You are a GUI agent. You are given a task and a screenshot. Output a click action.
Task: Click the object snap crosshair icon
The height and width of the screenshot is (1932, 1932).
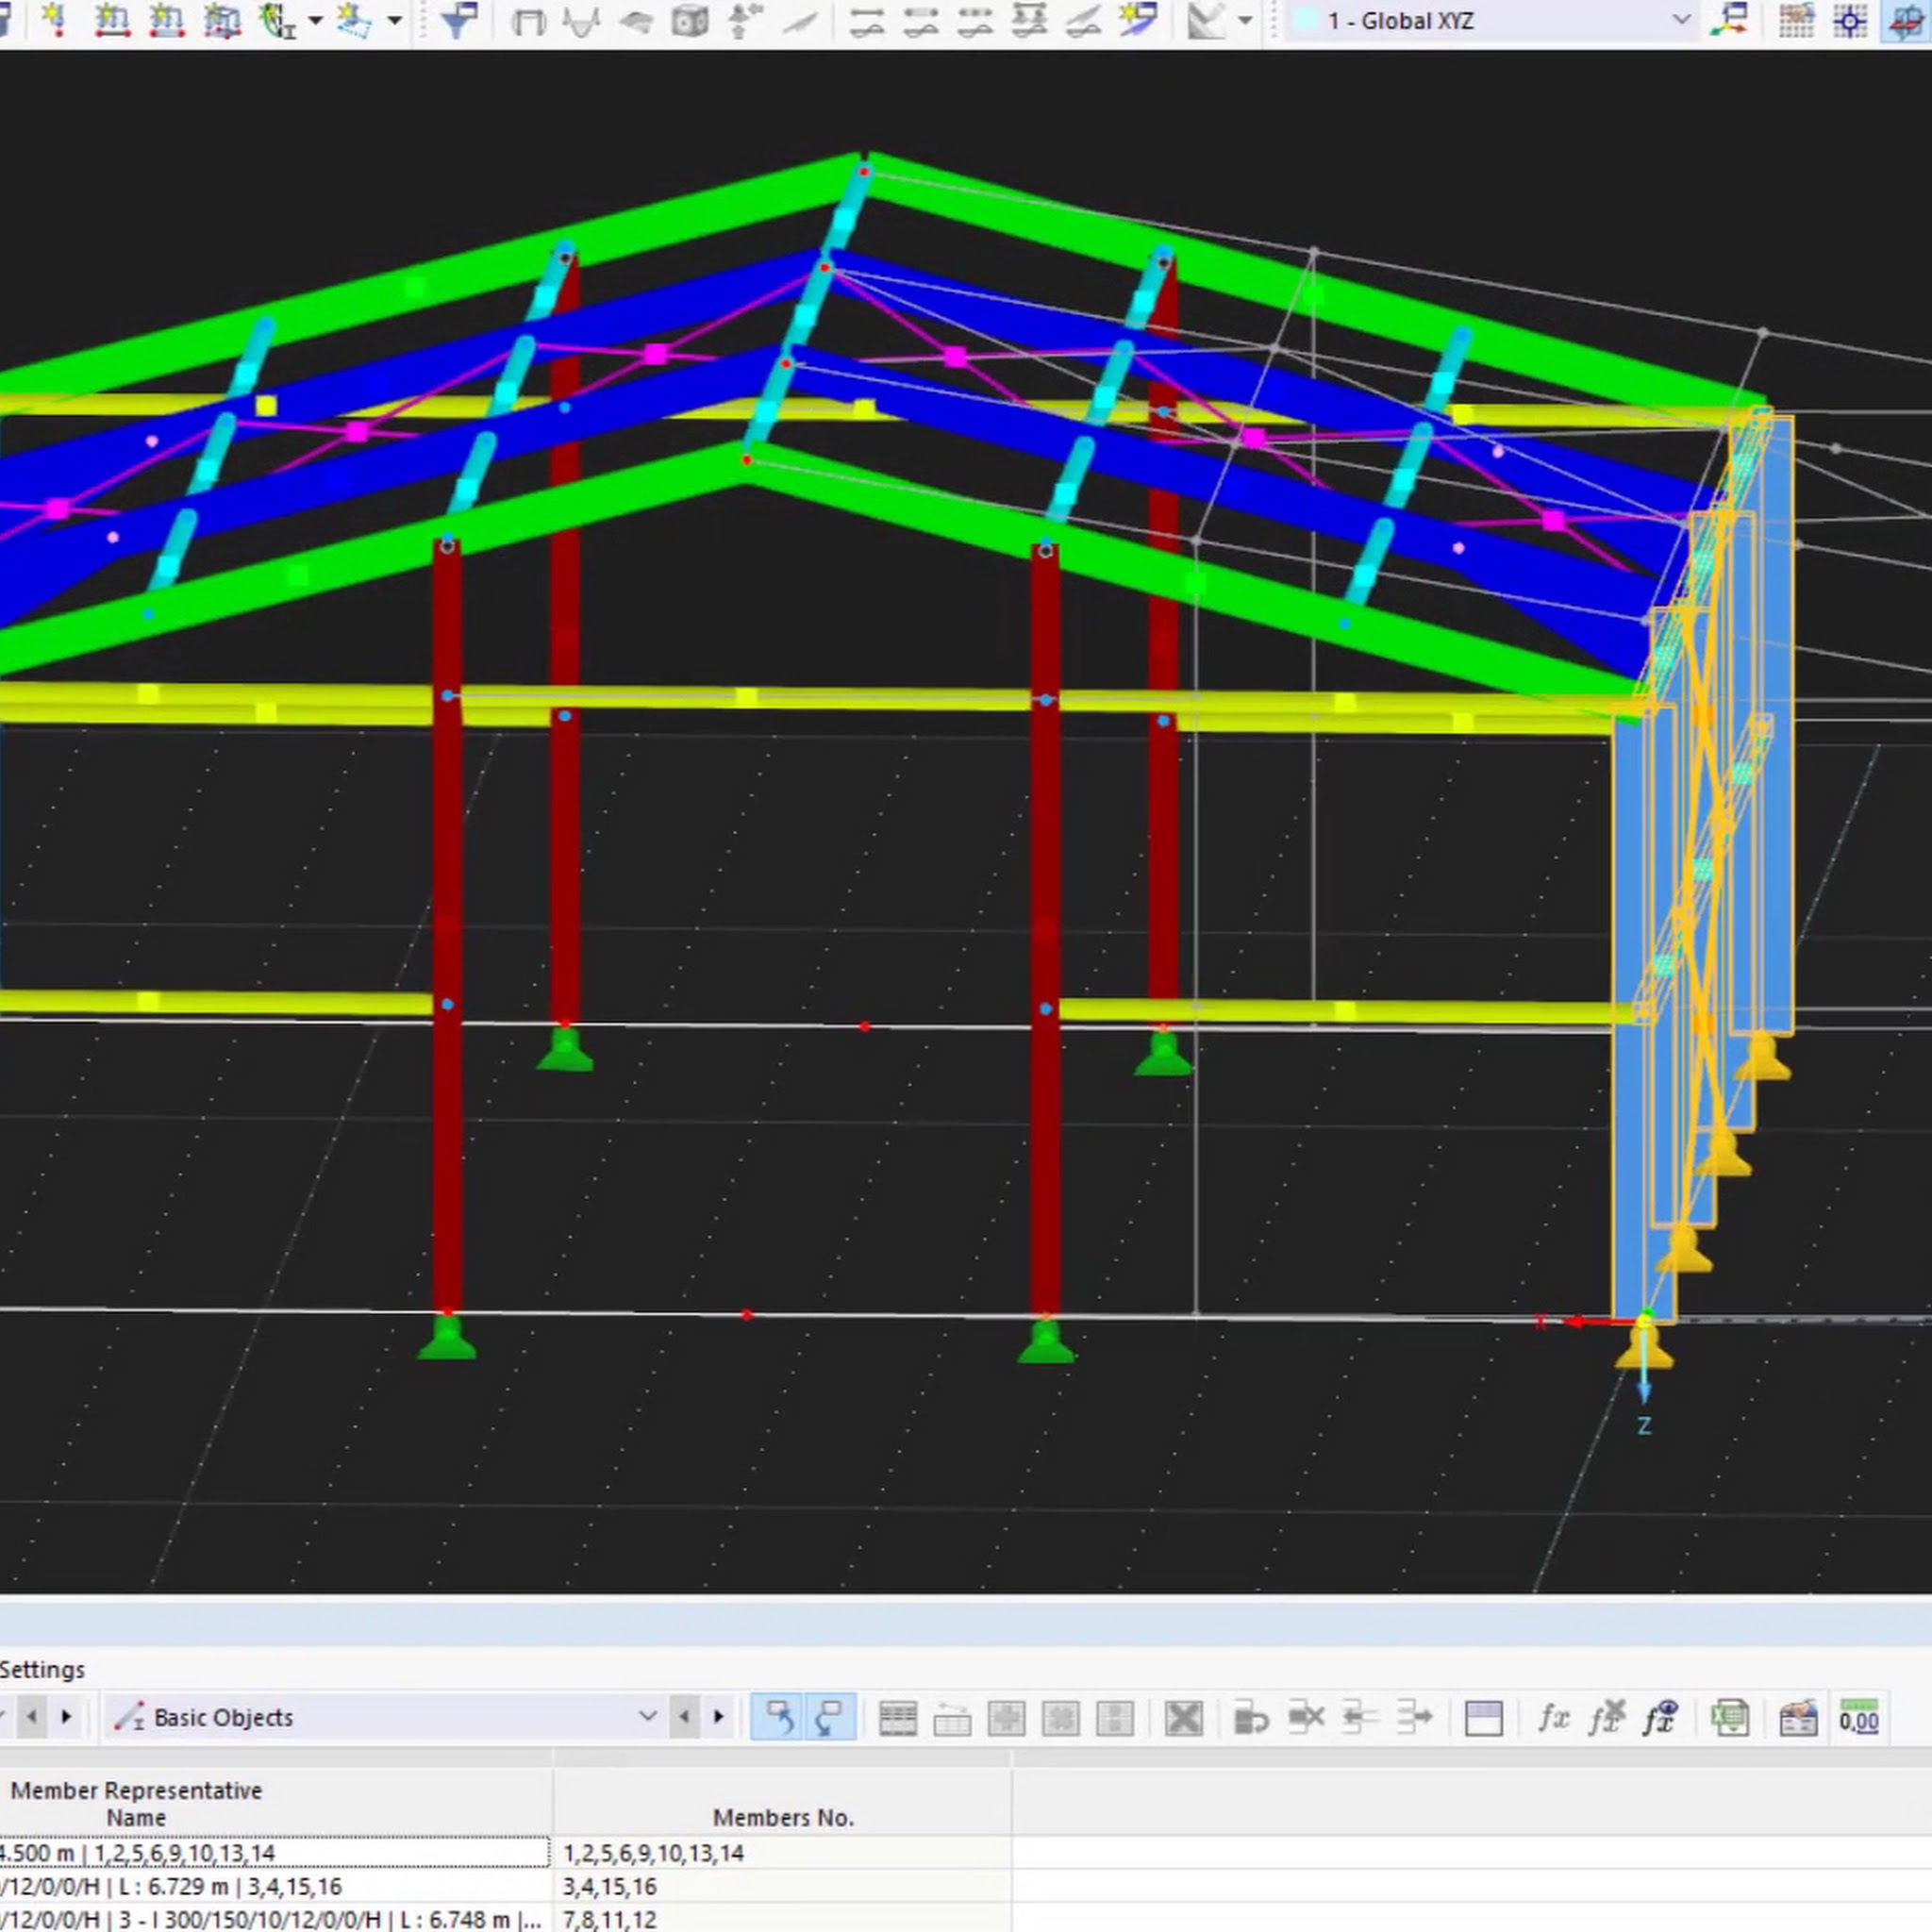[1850, 21]
